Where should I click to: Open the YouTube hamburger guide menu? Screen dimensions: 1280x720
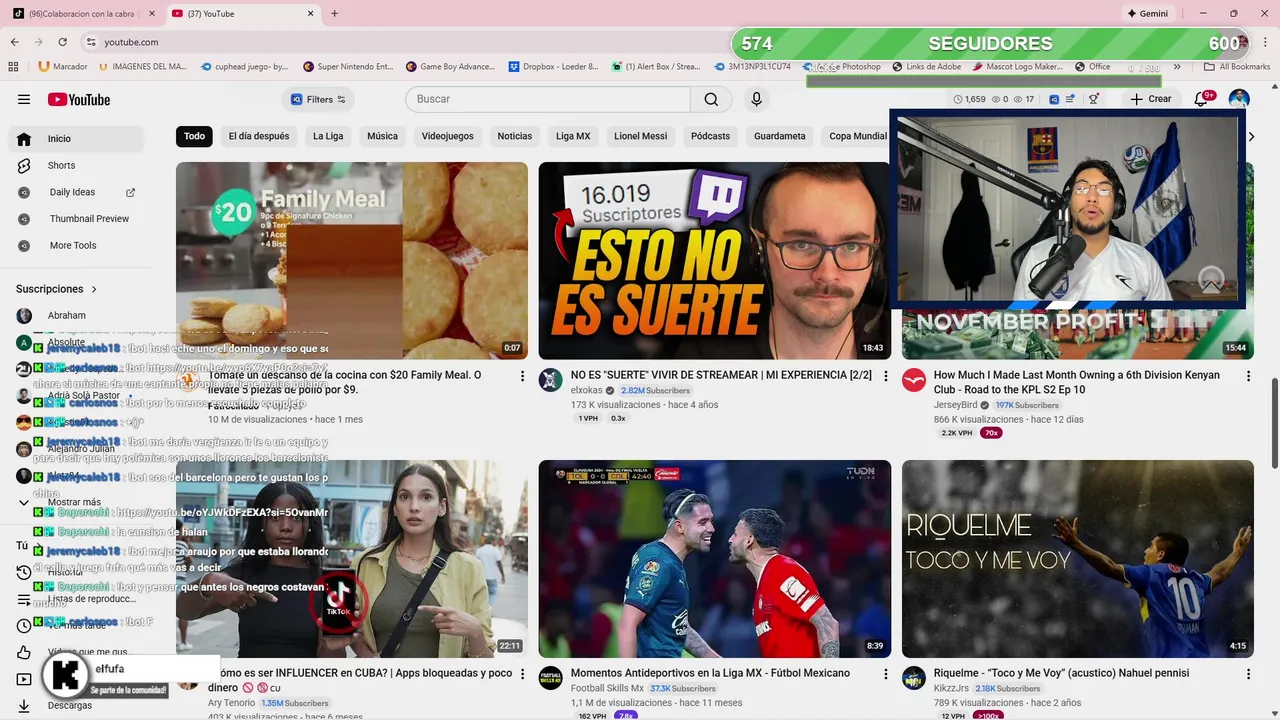pos(24,99)
